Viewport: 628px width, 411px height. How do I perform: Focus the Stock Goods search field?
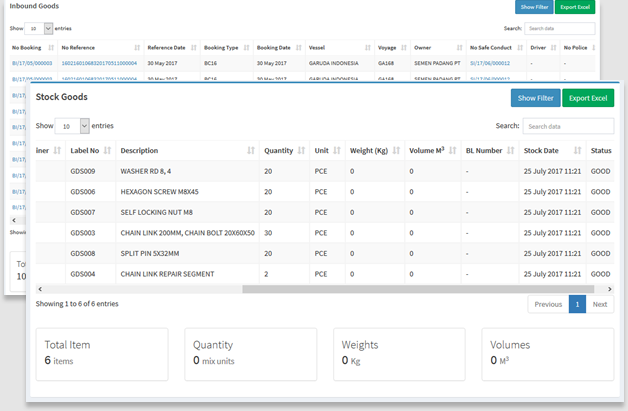568,126
